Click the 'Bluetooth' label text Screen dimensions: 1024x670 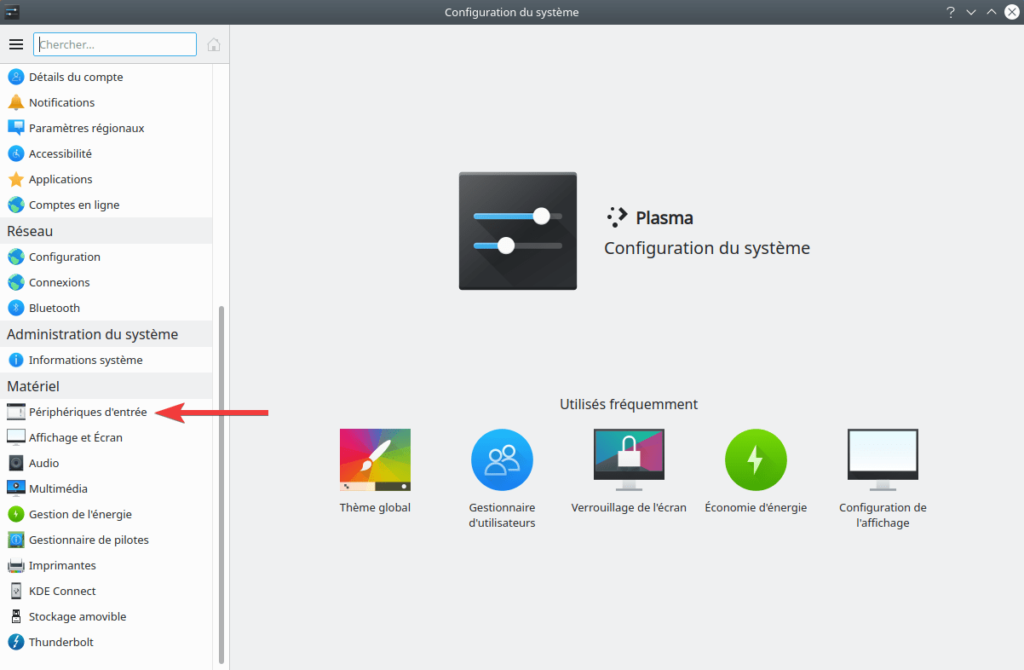point(54,308)
